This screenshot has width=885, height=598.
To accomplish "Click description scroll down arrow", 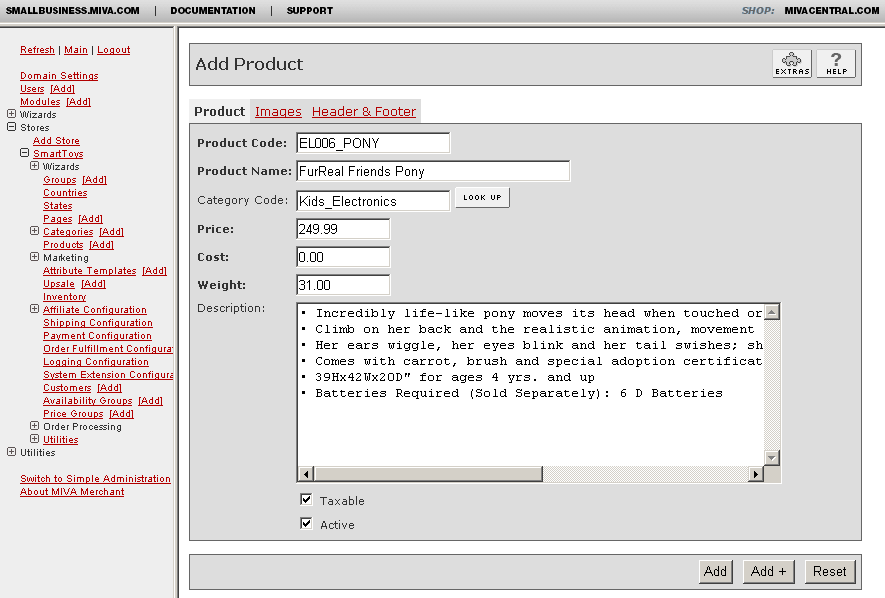I will point(772,458).
